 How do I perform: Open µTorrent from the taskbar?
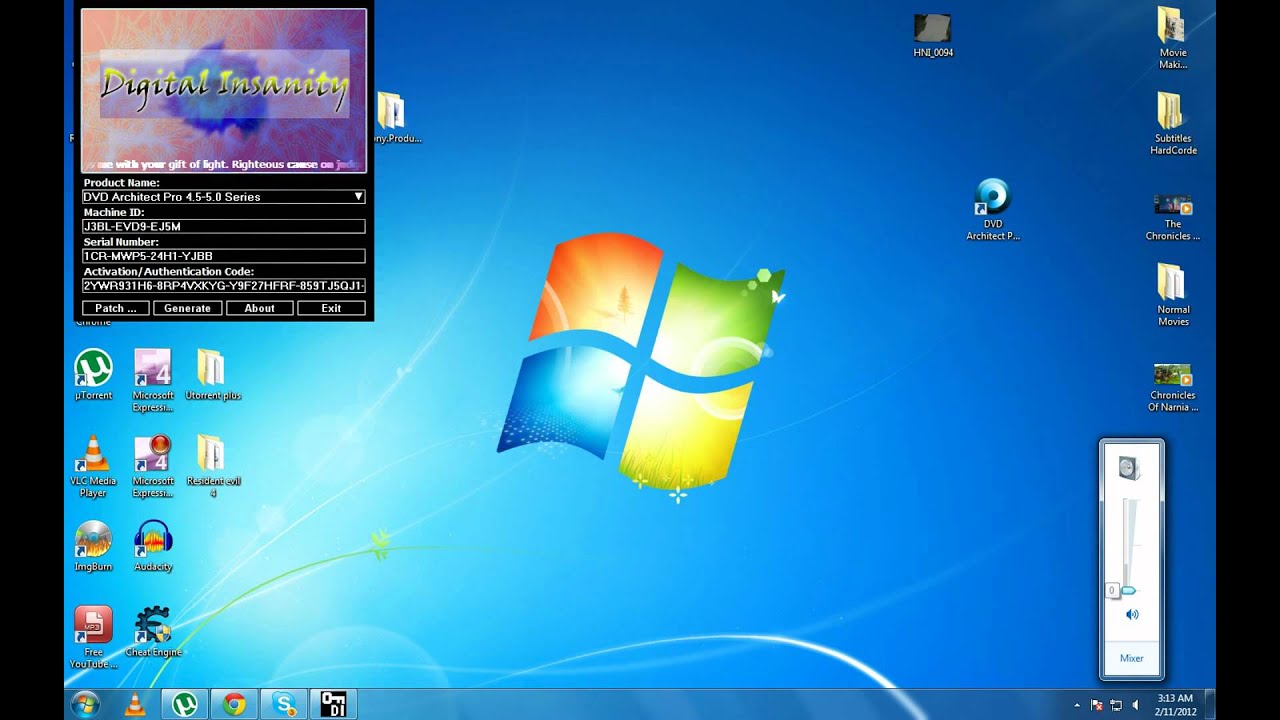[x=183, y=704]
